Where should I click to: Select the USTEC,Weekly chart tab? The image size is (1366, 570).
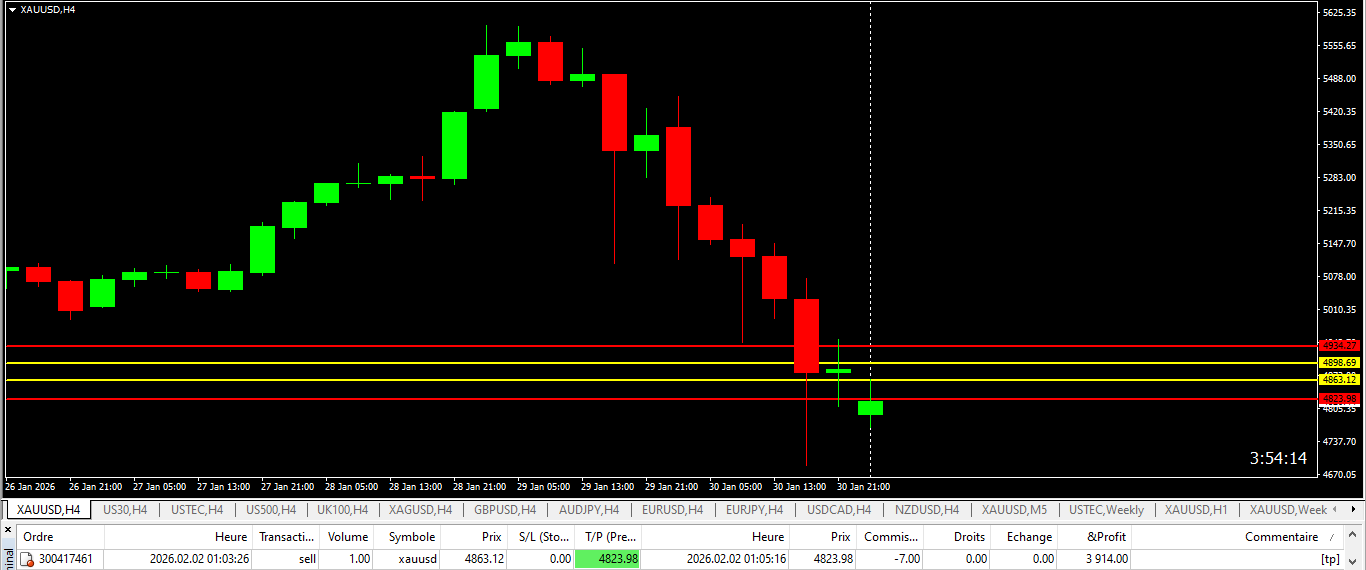[1106, 510]
